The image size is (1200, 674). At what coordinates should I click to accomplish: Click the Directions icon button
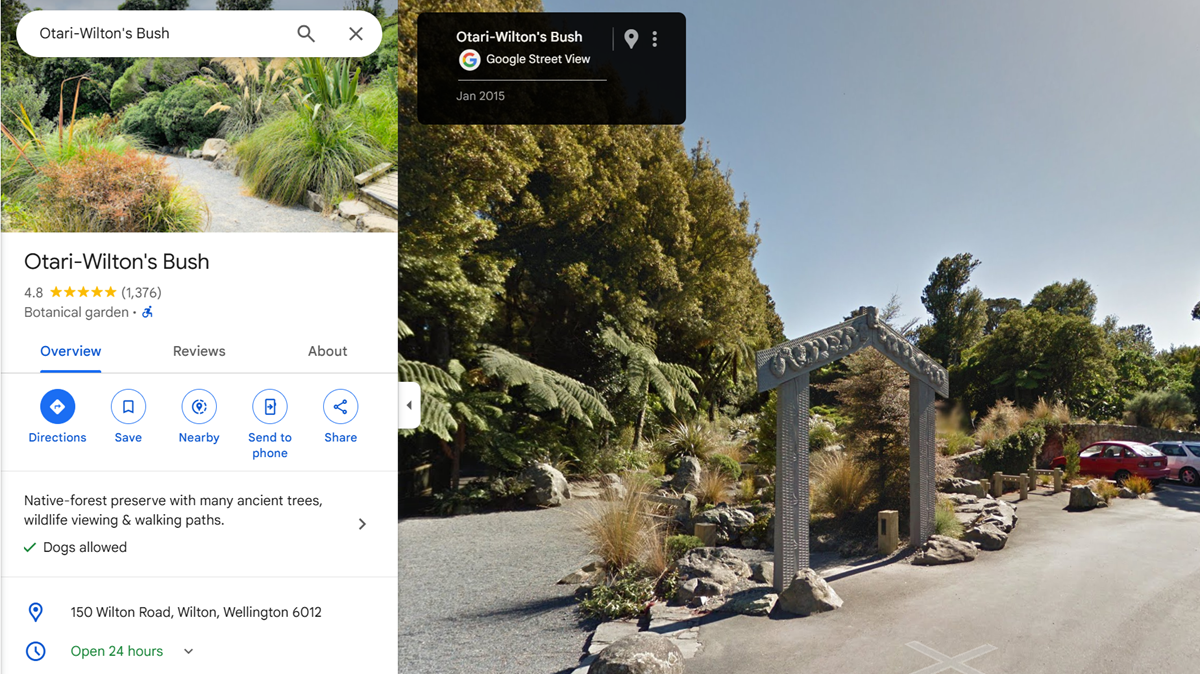tap(57, 407)
